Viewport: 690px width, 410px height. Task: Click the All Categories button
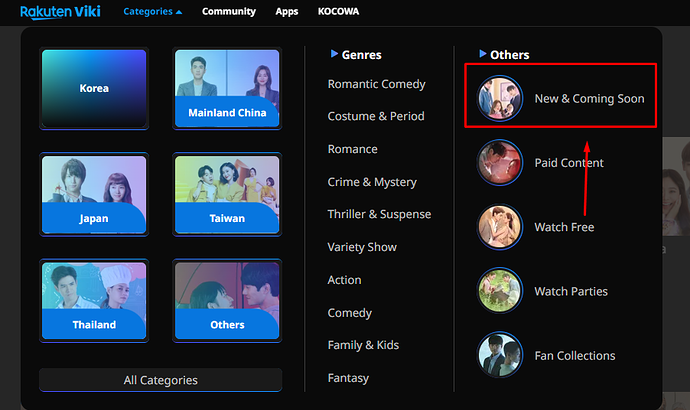coord(161,380)
